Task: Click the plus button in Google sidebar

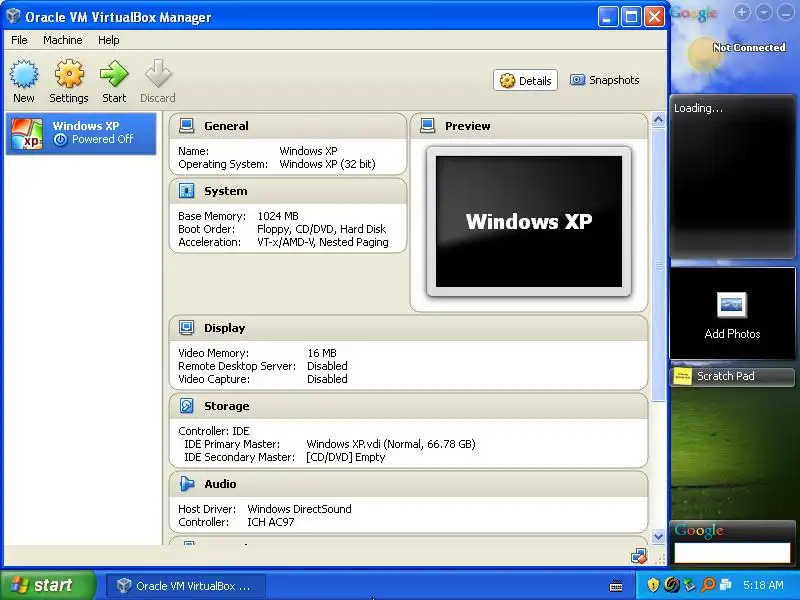Action: pos(742,12)
